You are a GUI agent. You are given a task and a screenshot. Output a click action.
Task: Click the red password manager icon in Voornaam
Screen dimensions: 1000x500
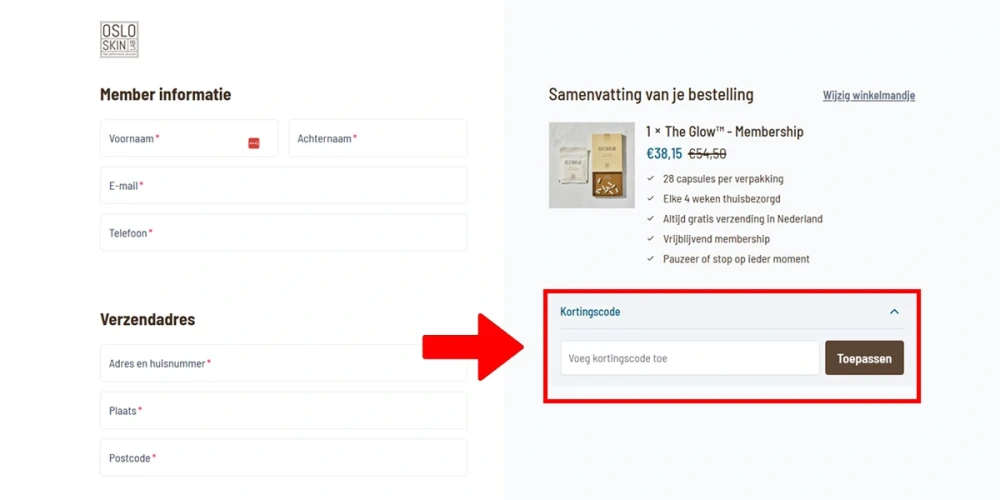[254, 143]
